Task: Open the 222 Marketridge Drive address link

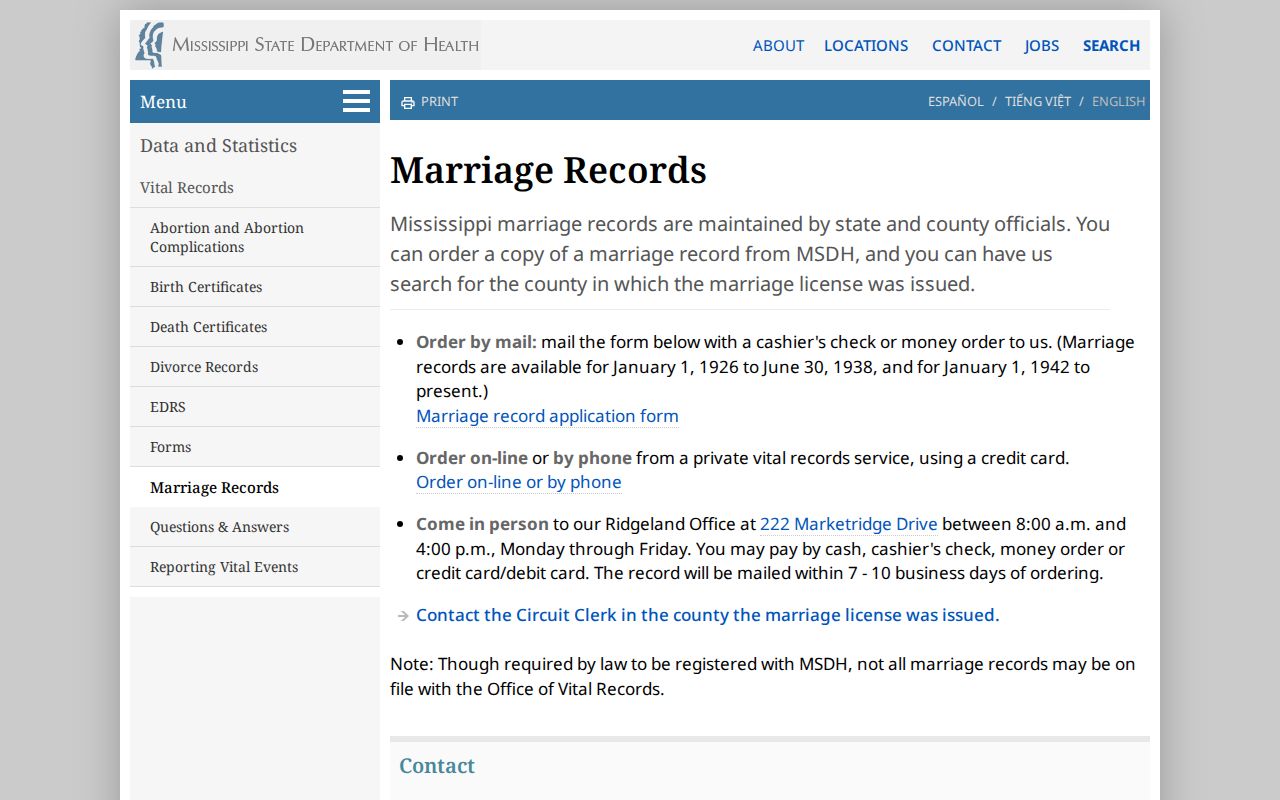Action: click(849, 524)
